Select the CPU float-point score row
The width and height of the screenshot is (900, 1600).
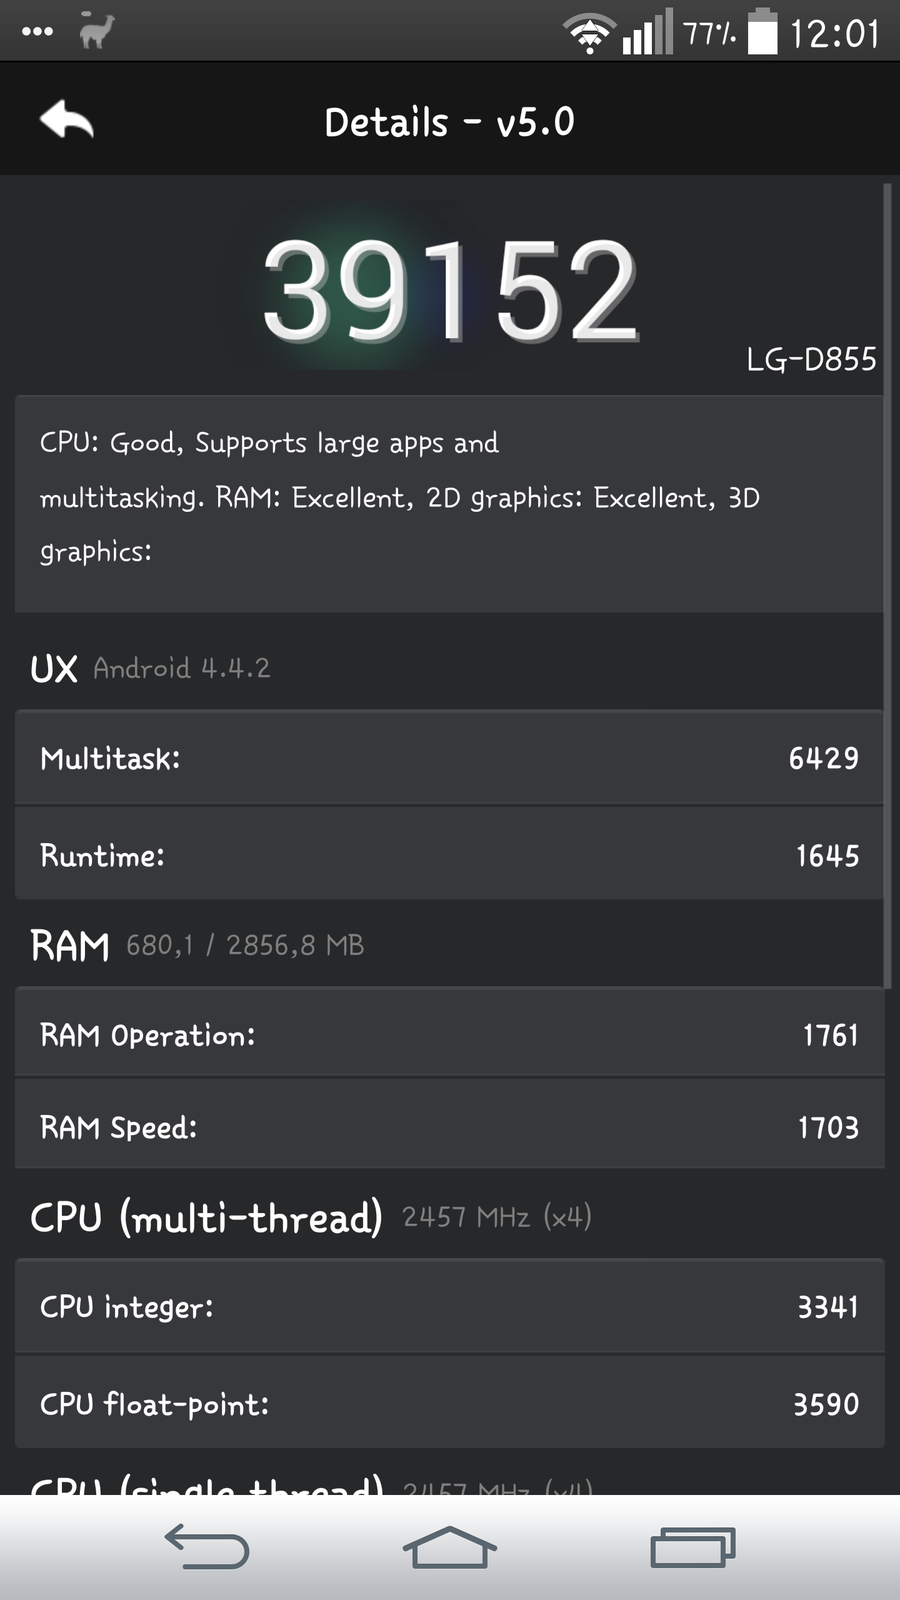pyautogui.click(x=449, y=1403)
